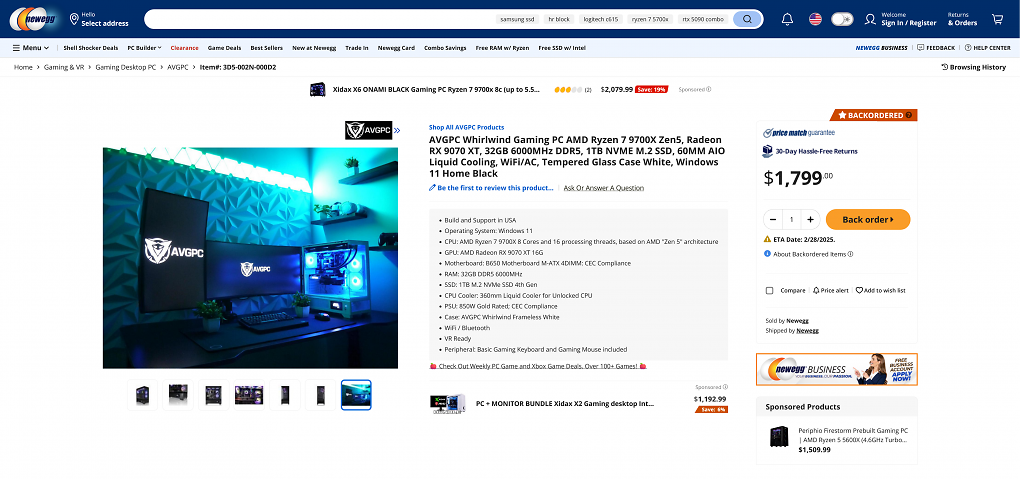Open Newegg Business link
The height and width of the screenshot is (479, 1020).
[881, 48]
